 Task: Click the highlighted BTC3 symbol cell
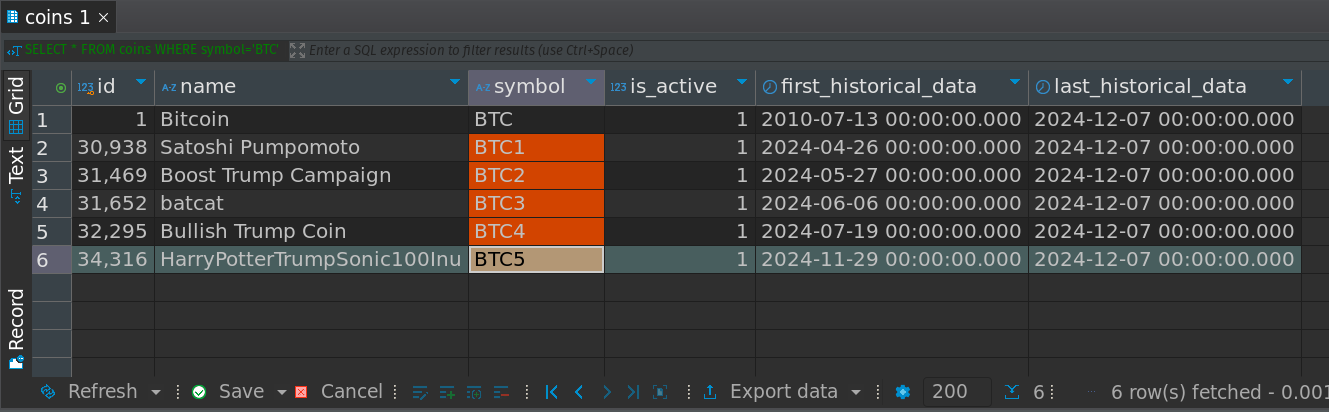pos(536,204)
